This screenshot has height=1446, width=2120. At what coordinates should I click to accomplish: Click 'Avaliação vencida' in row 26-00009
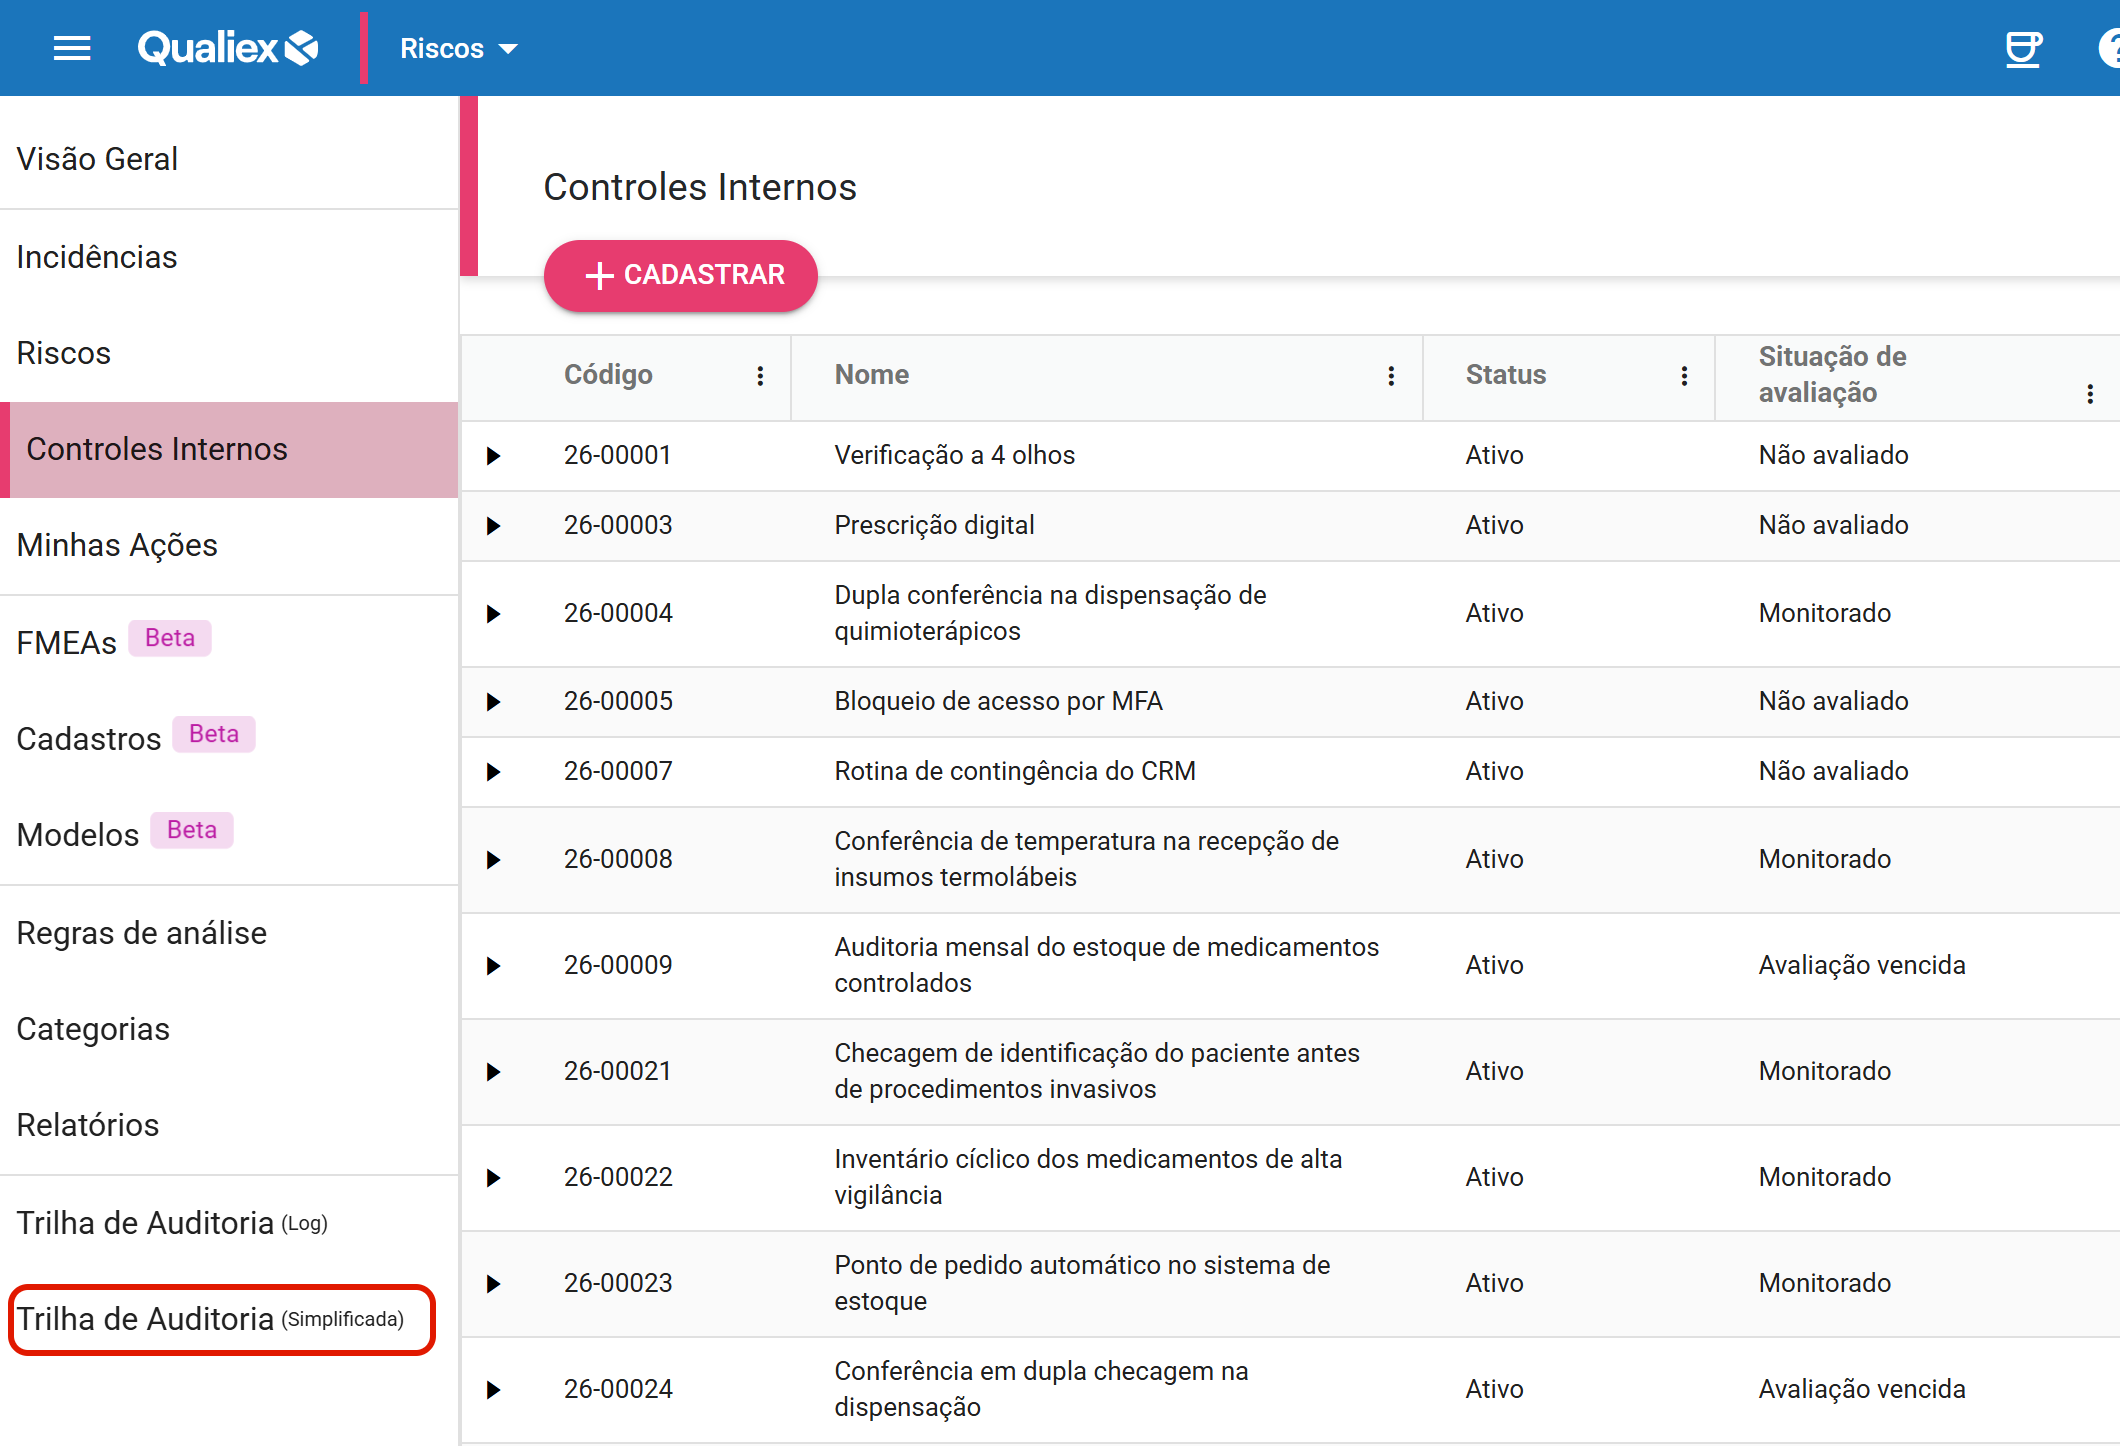(x=1862, y=965)
